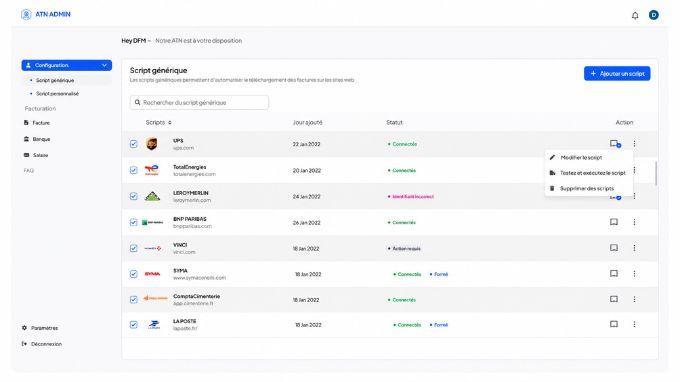
Task: Open Script générique in sidebar
Action: (55, 80)
